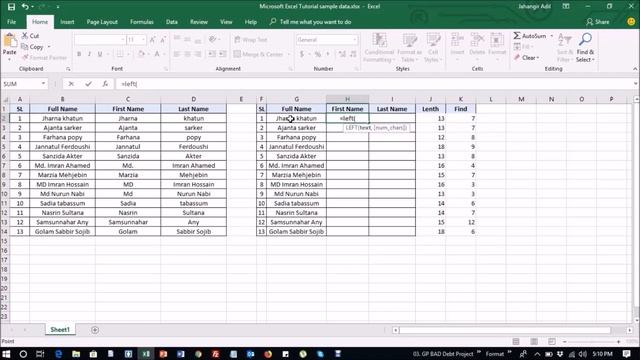Click the Clear eraser icon
Image resolution: width=640 pixels, height=360 pixels.
click(x=517, y=58)
